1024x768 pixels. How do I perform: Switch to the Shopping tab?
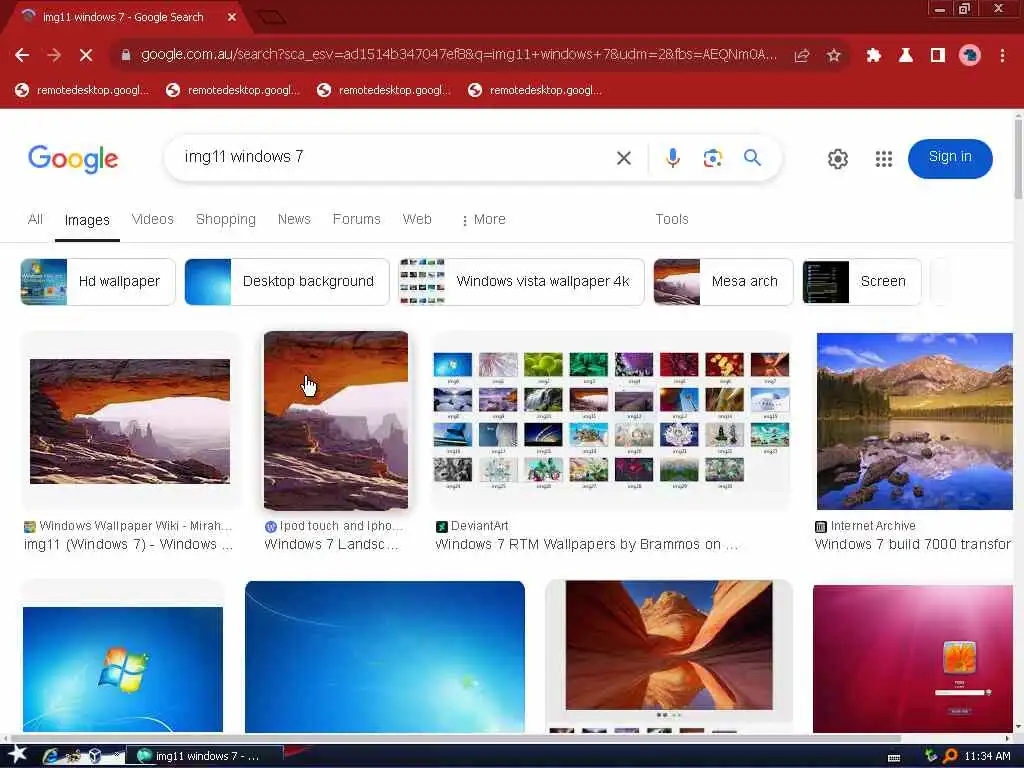(x=226, y=219)
